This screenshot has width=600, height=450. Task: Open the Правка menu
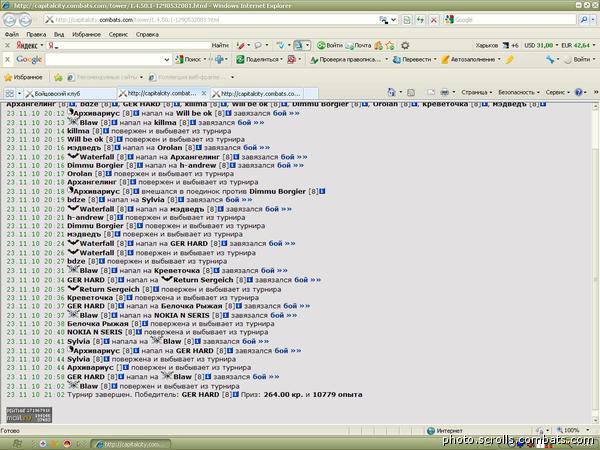pos(36,34)
